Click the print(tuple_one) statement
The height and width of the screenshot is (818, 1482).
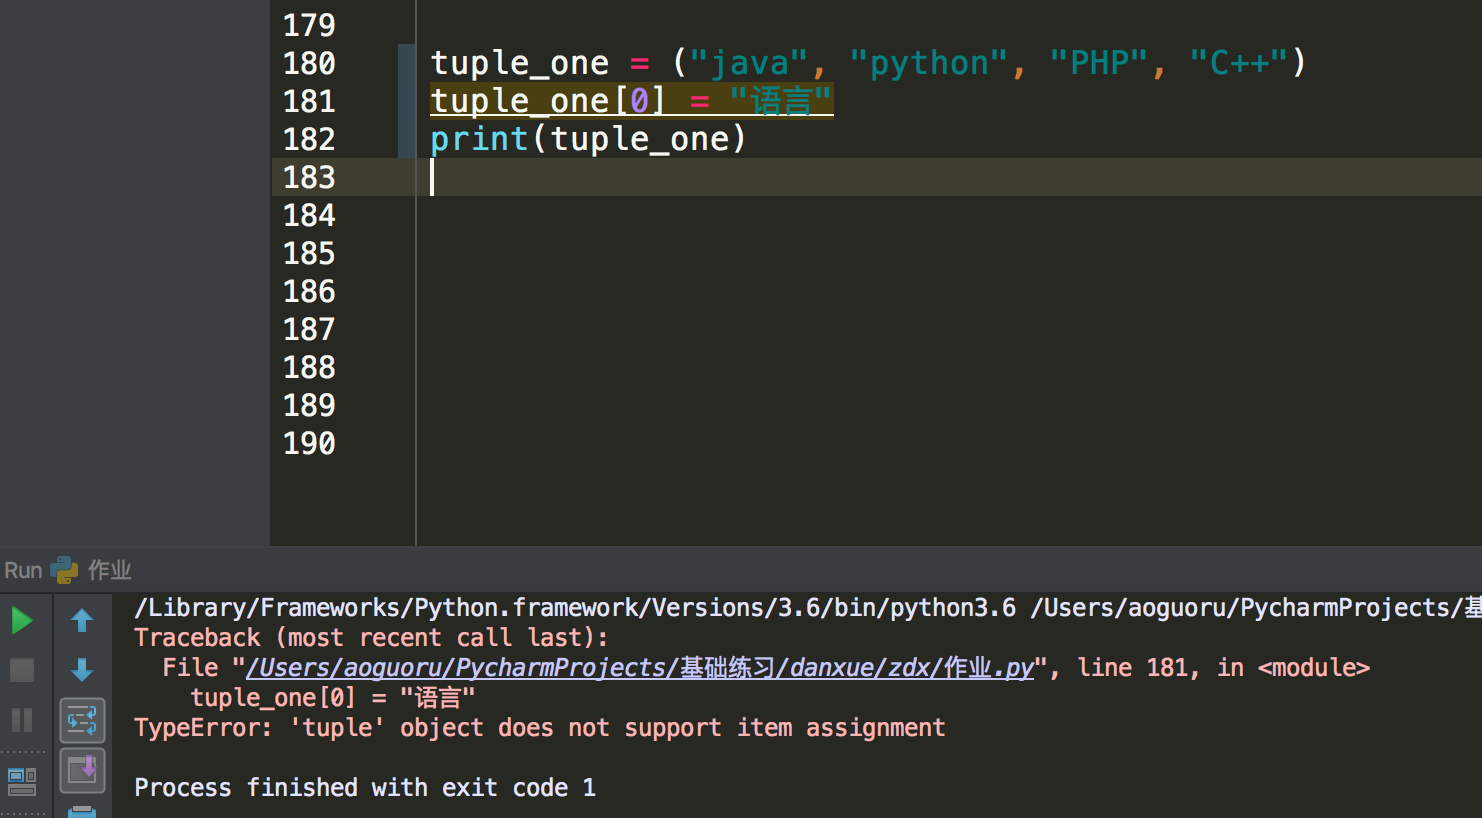[x=588, y=139]
